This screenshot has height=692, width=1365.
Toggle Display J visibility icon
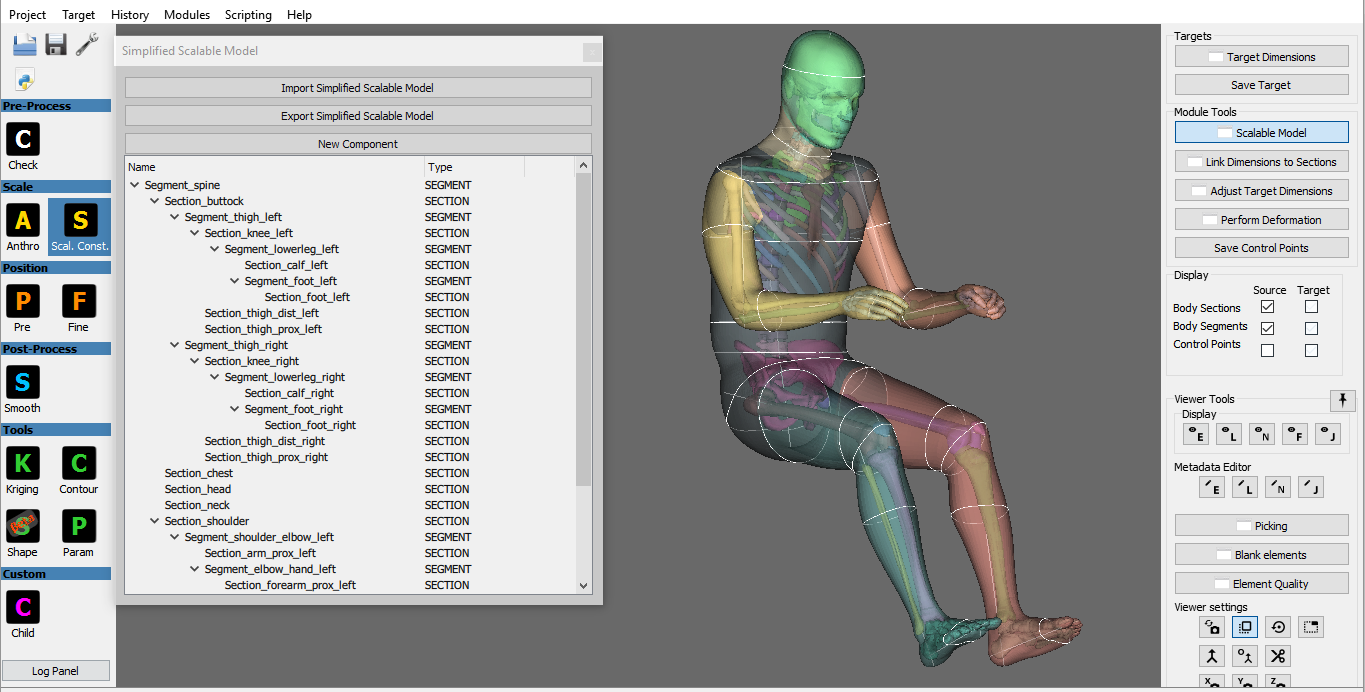coord(1328,434)
